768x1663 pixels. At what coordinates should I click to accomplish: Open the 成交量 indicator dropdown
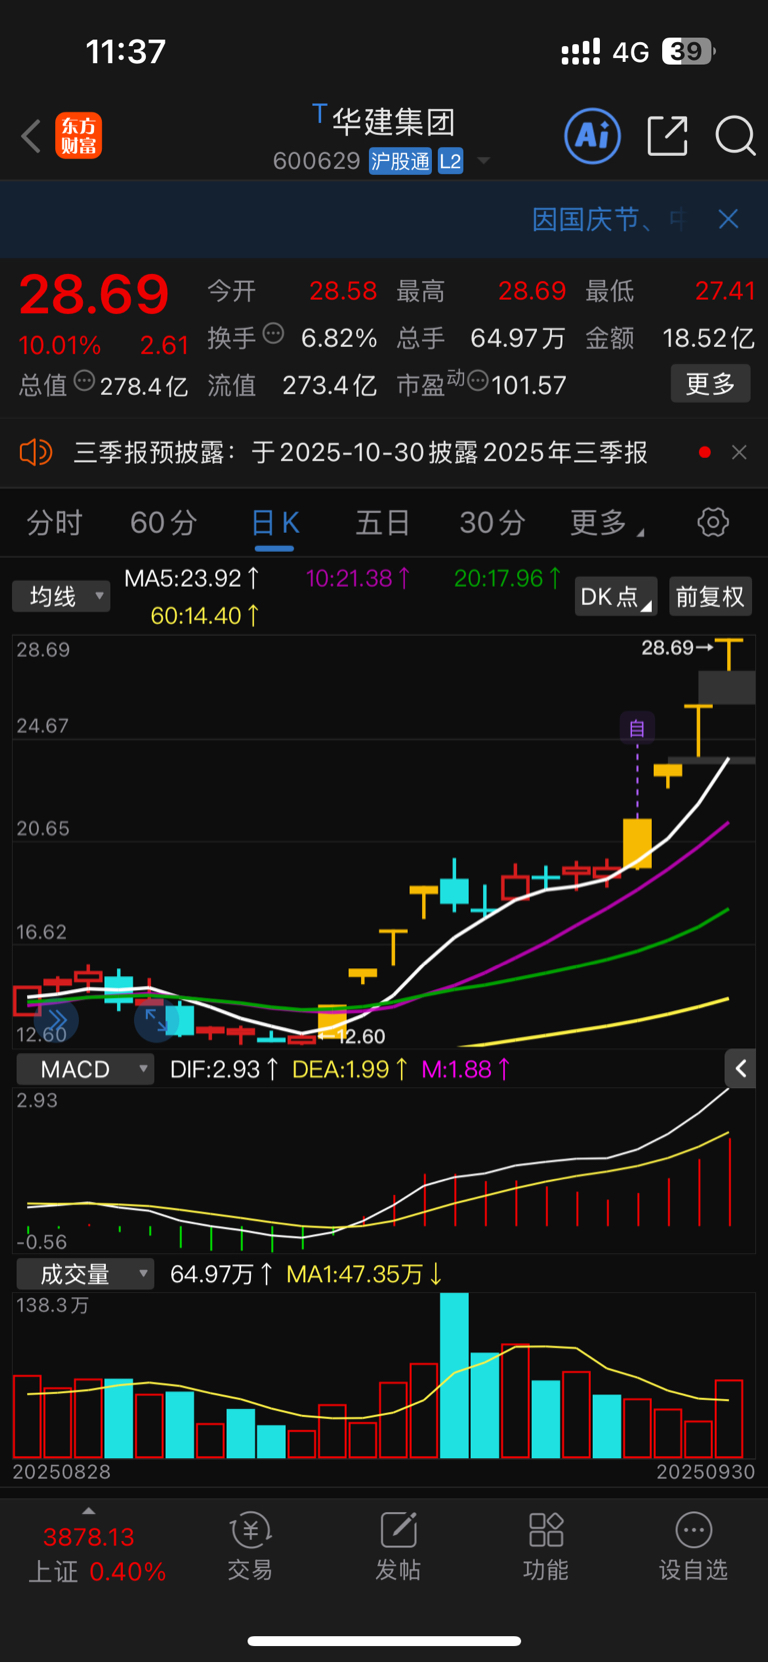85,1274
